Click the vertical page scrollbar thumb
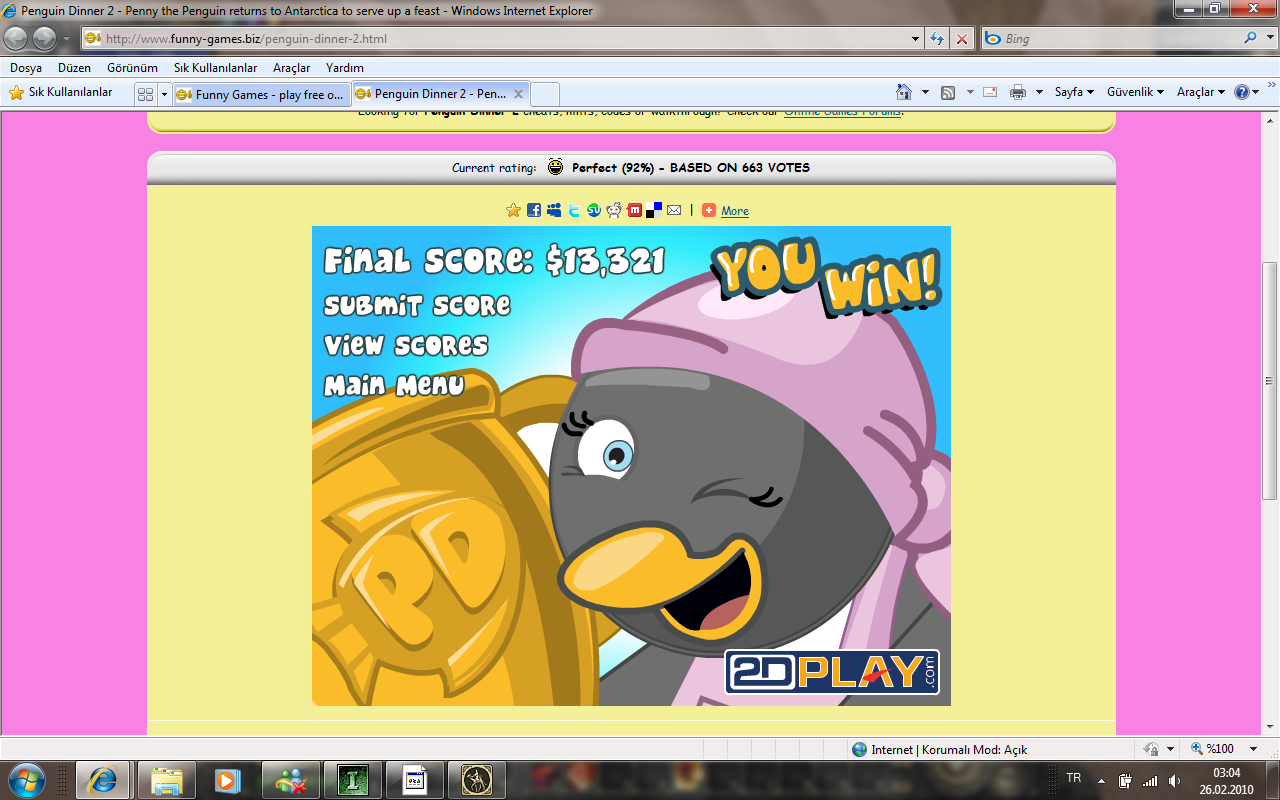The height and width of the screenshot is (800, 1280). 1271,380
